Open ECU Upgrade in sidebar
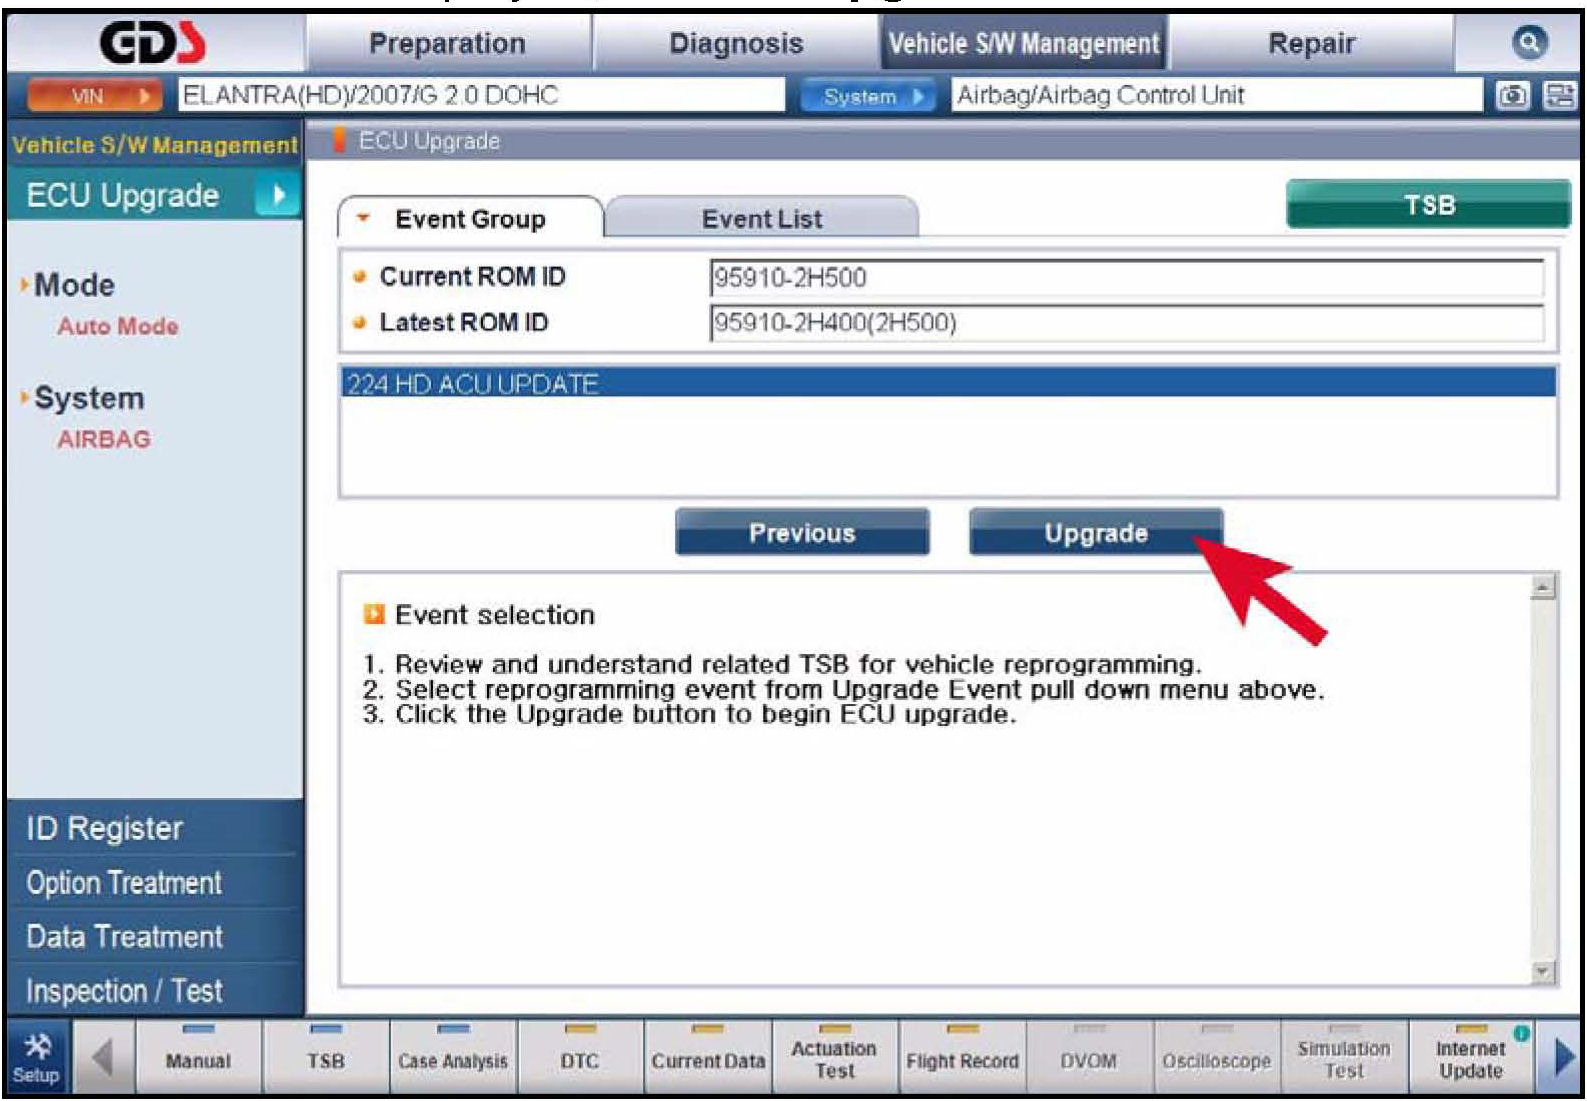 click(x=155, y=195)
